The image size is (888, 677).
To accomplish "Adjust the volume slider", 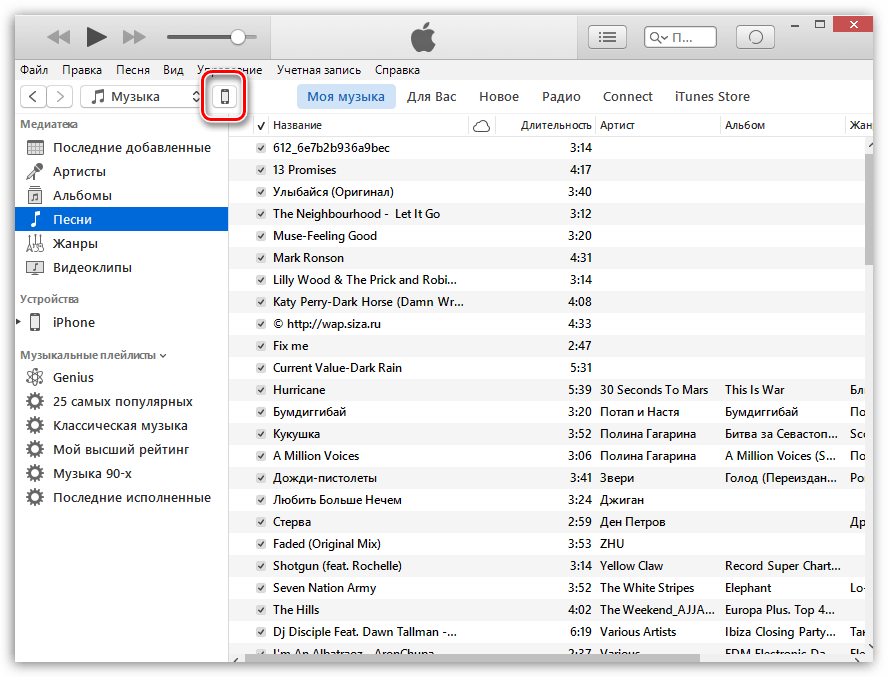I will (x=237, y=37).
